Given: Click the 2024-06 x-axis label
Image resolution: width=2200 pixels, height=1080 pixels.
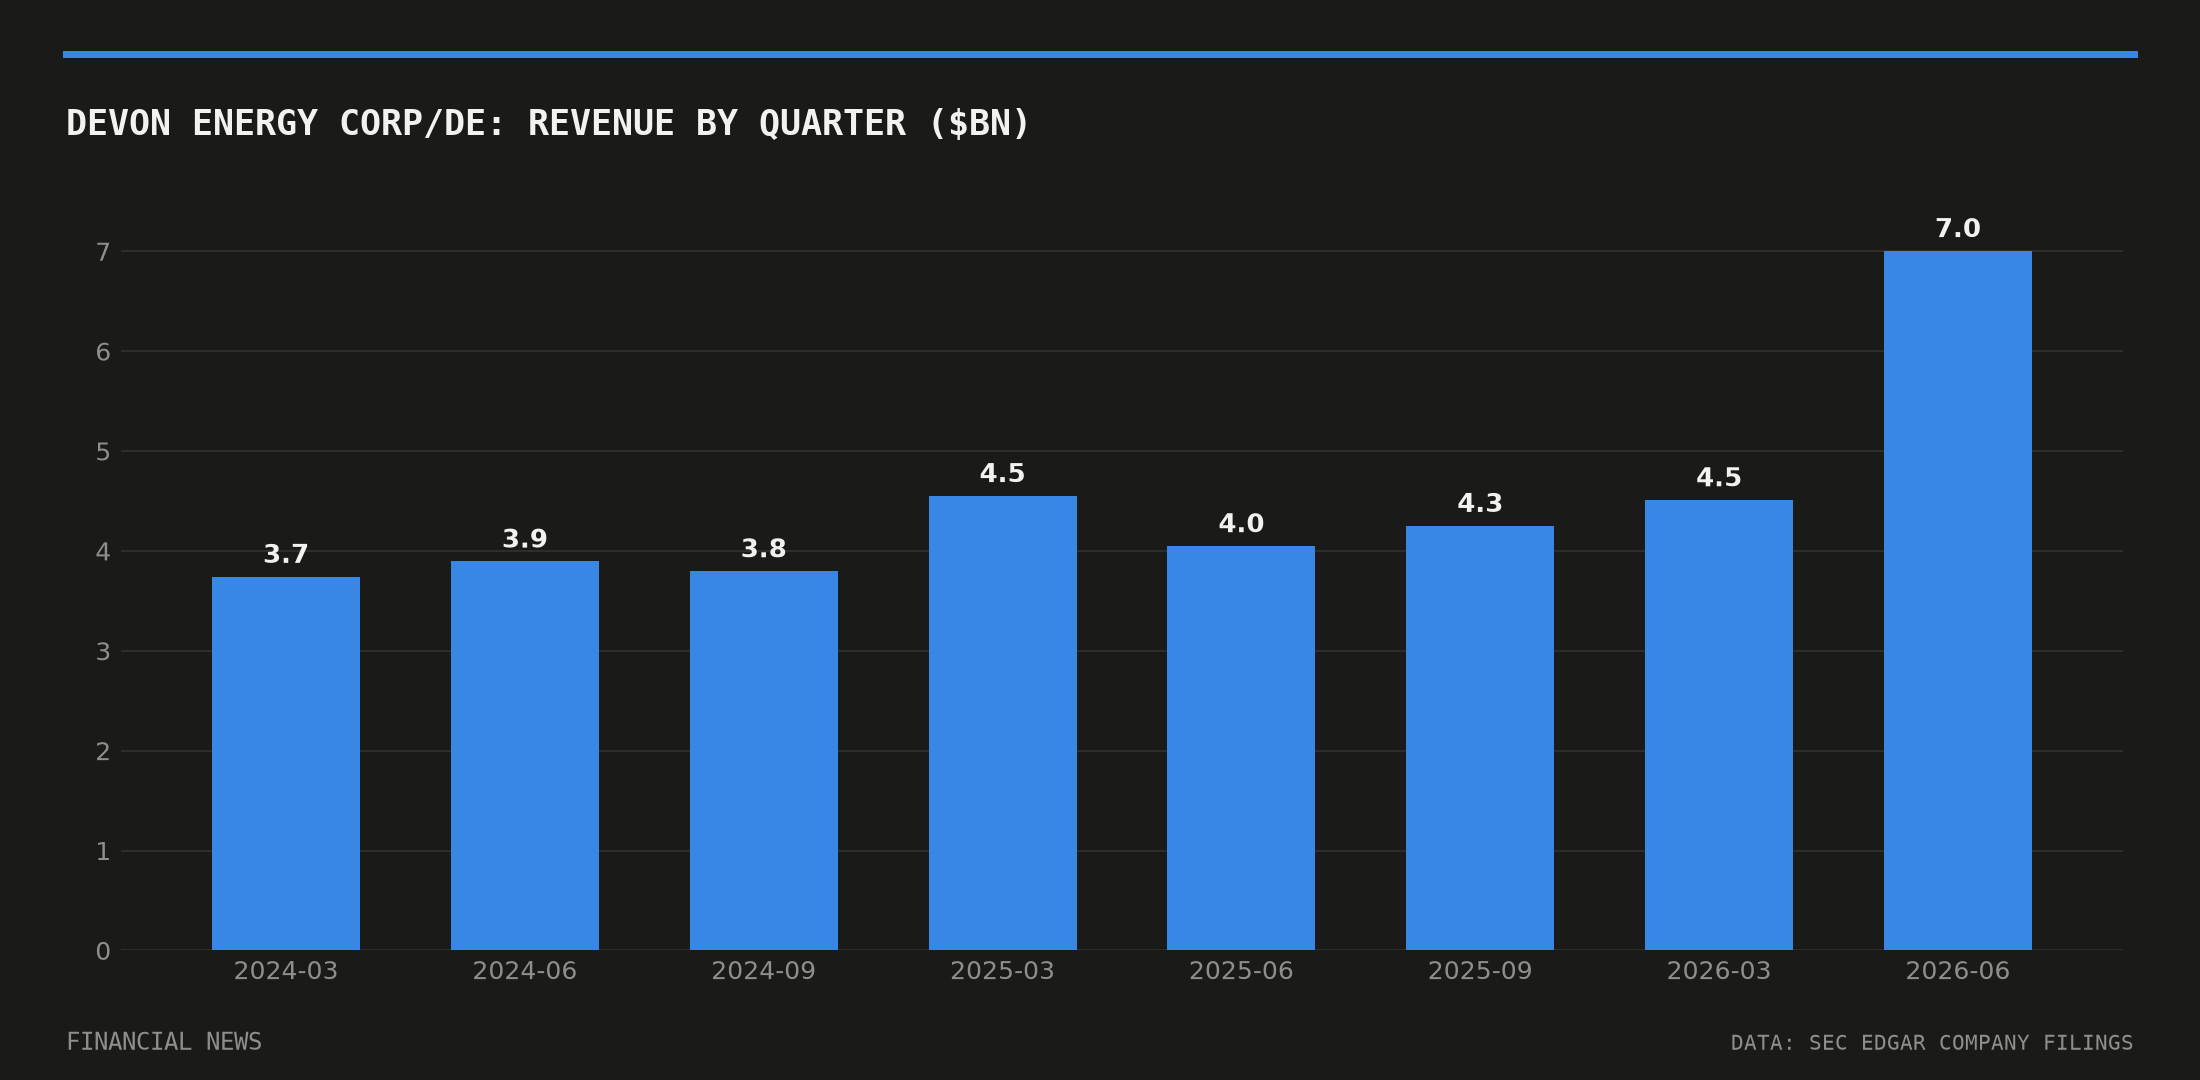Looking at the screenshot, I should 525,971.
